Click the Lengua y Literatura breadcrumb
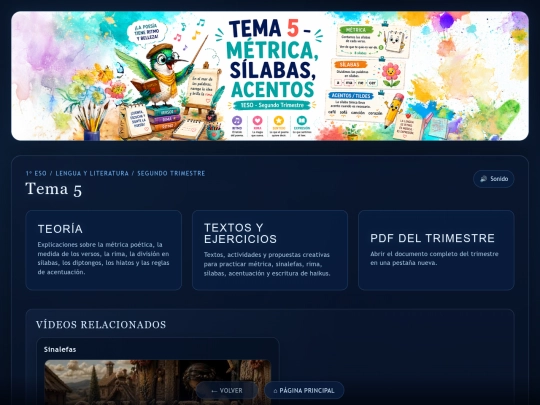 (92, 173)
